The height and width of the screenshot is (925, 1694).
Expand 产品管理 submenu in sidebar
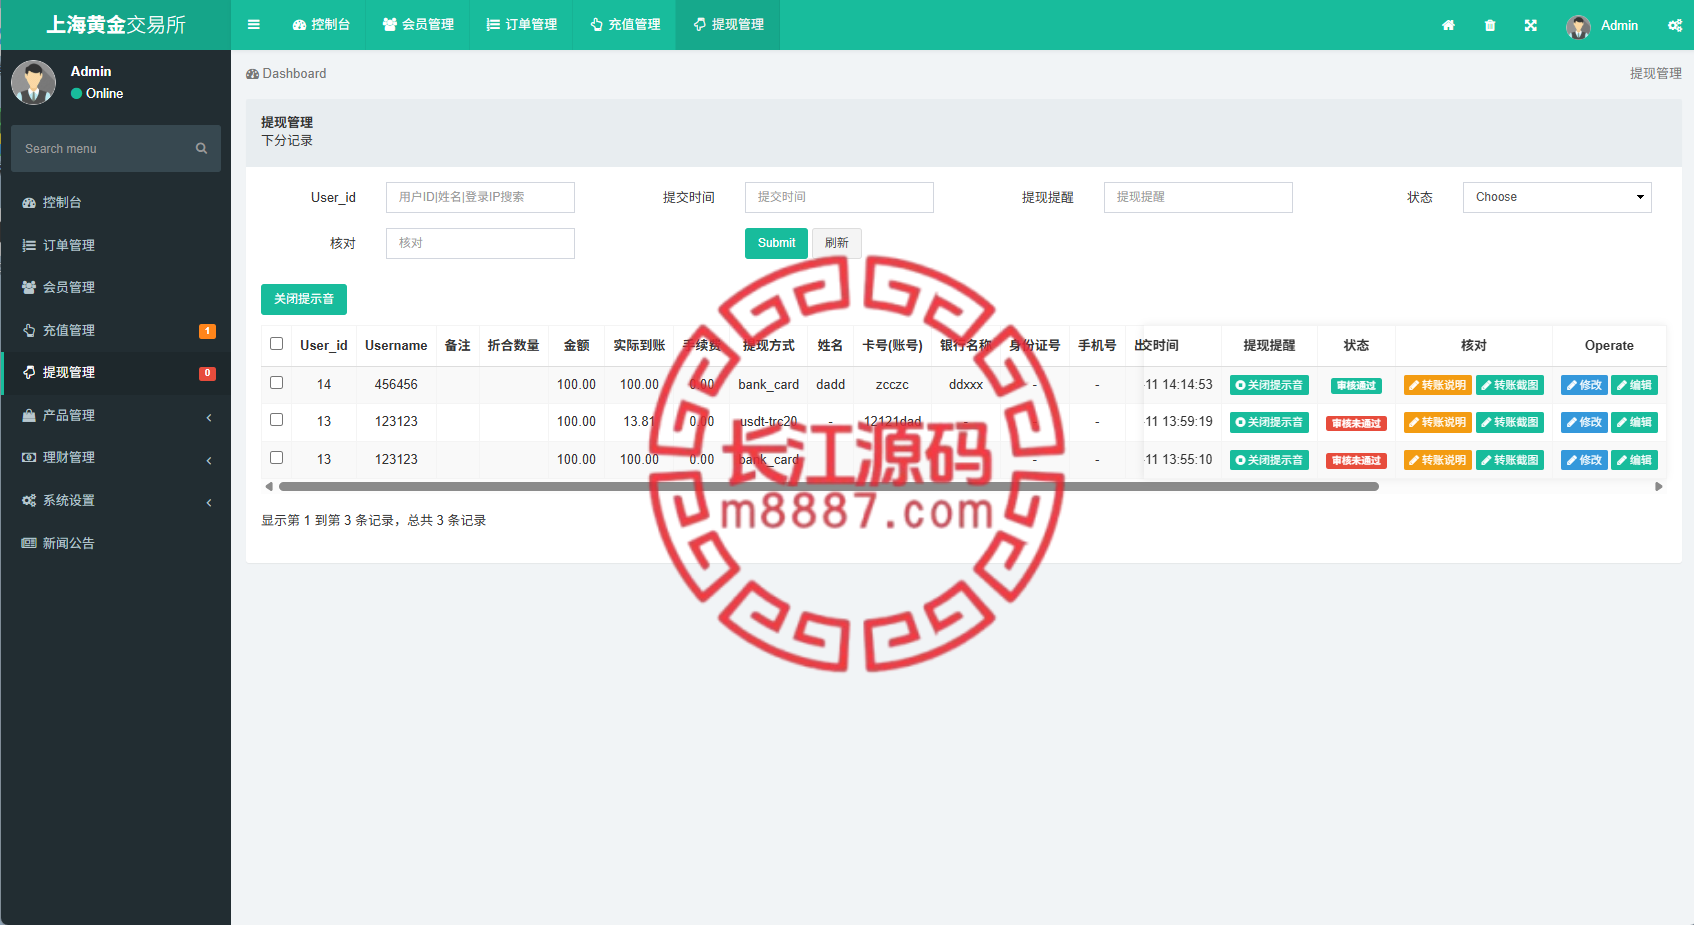tap(116, 415)
